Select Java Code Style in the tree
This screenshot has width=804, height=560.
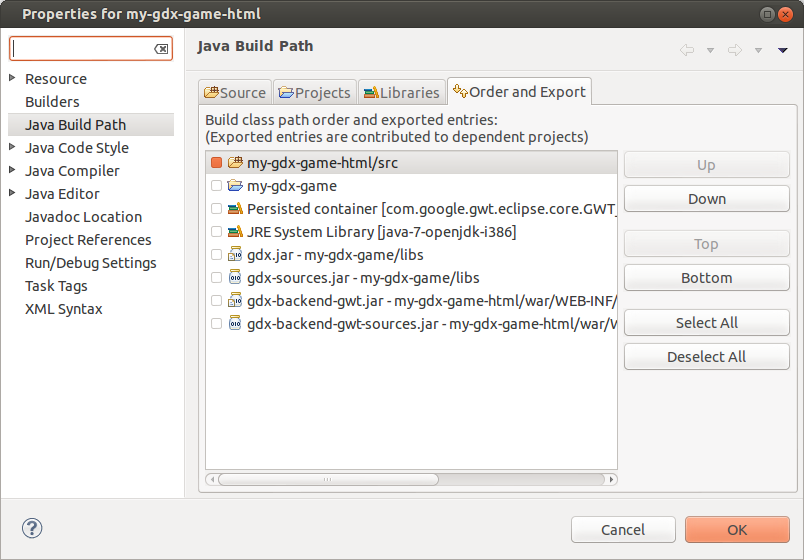77,148
